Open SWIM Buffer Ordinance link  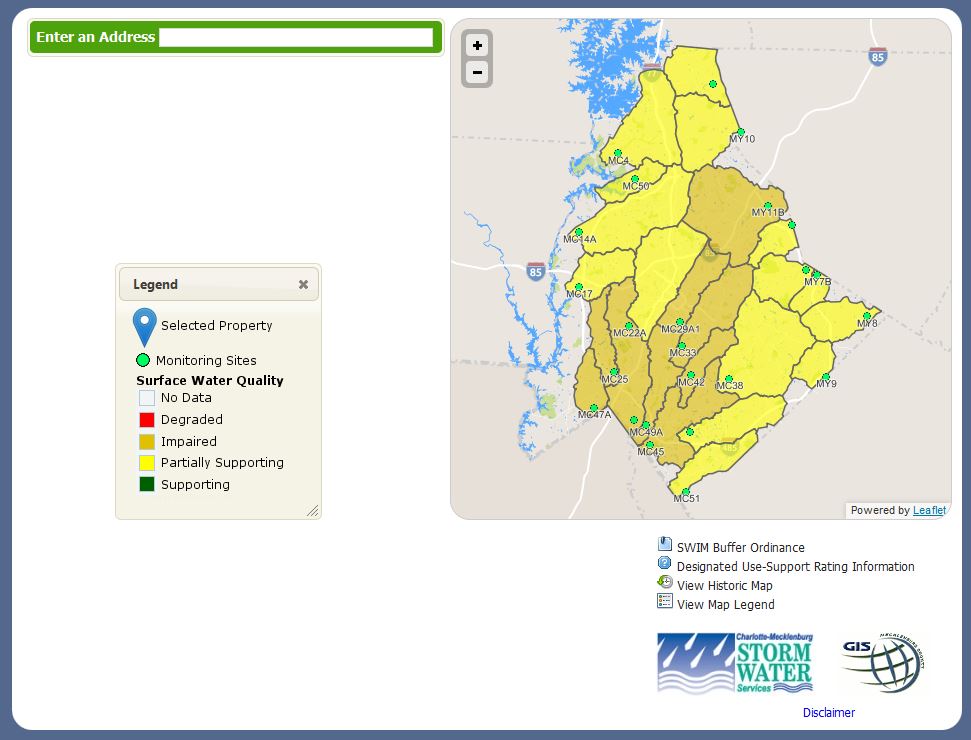pos(741,547)
